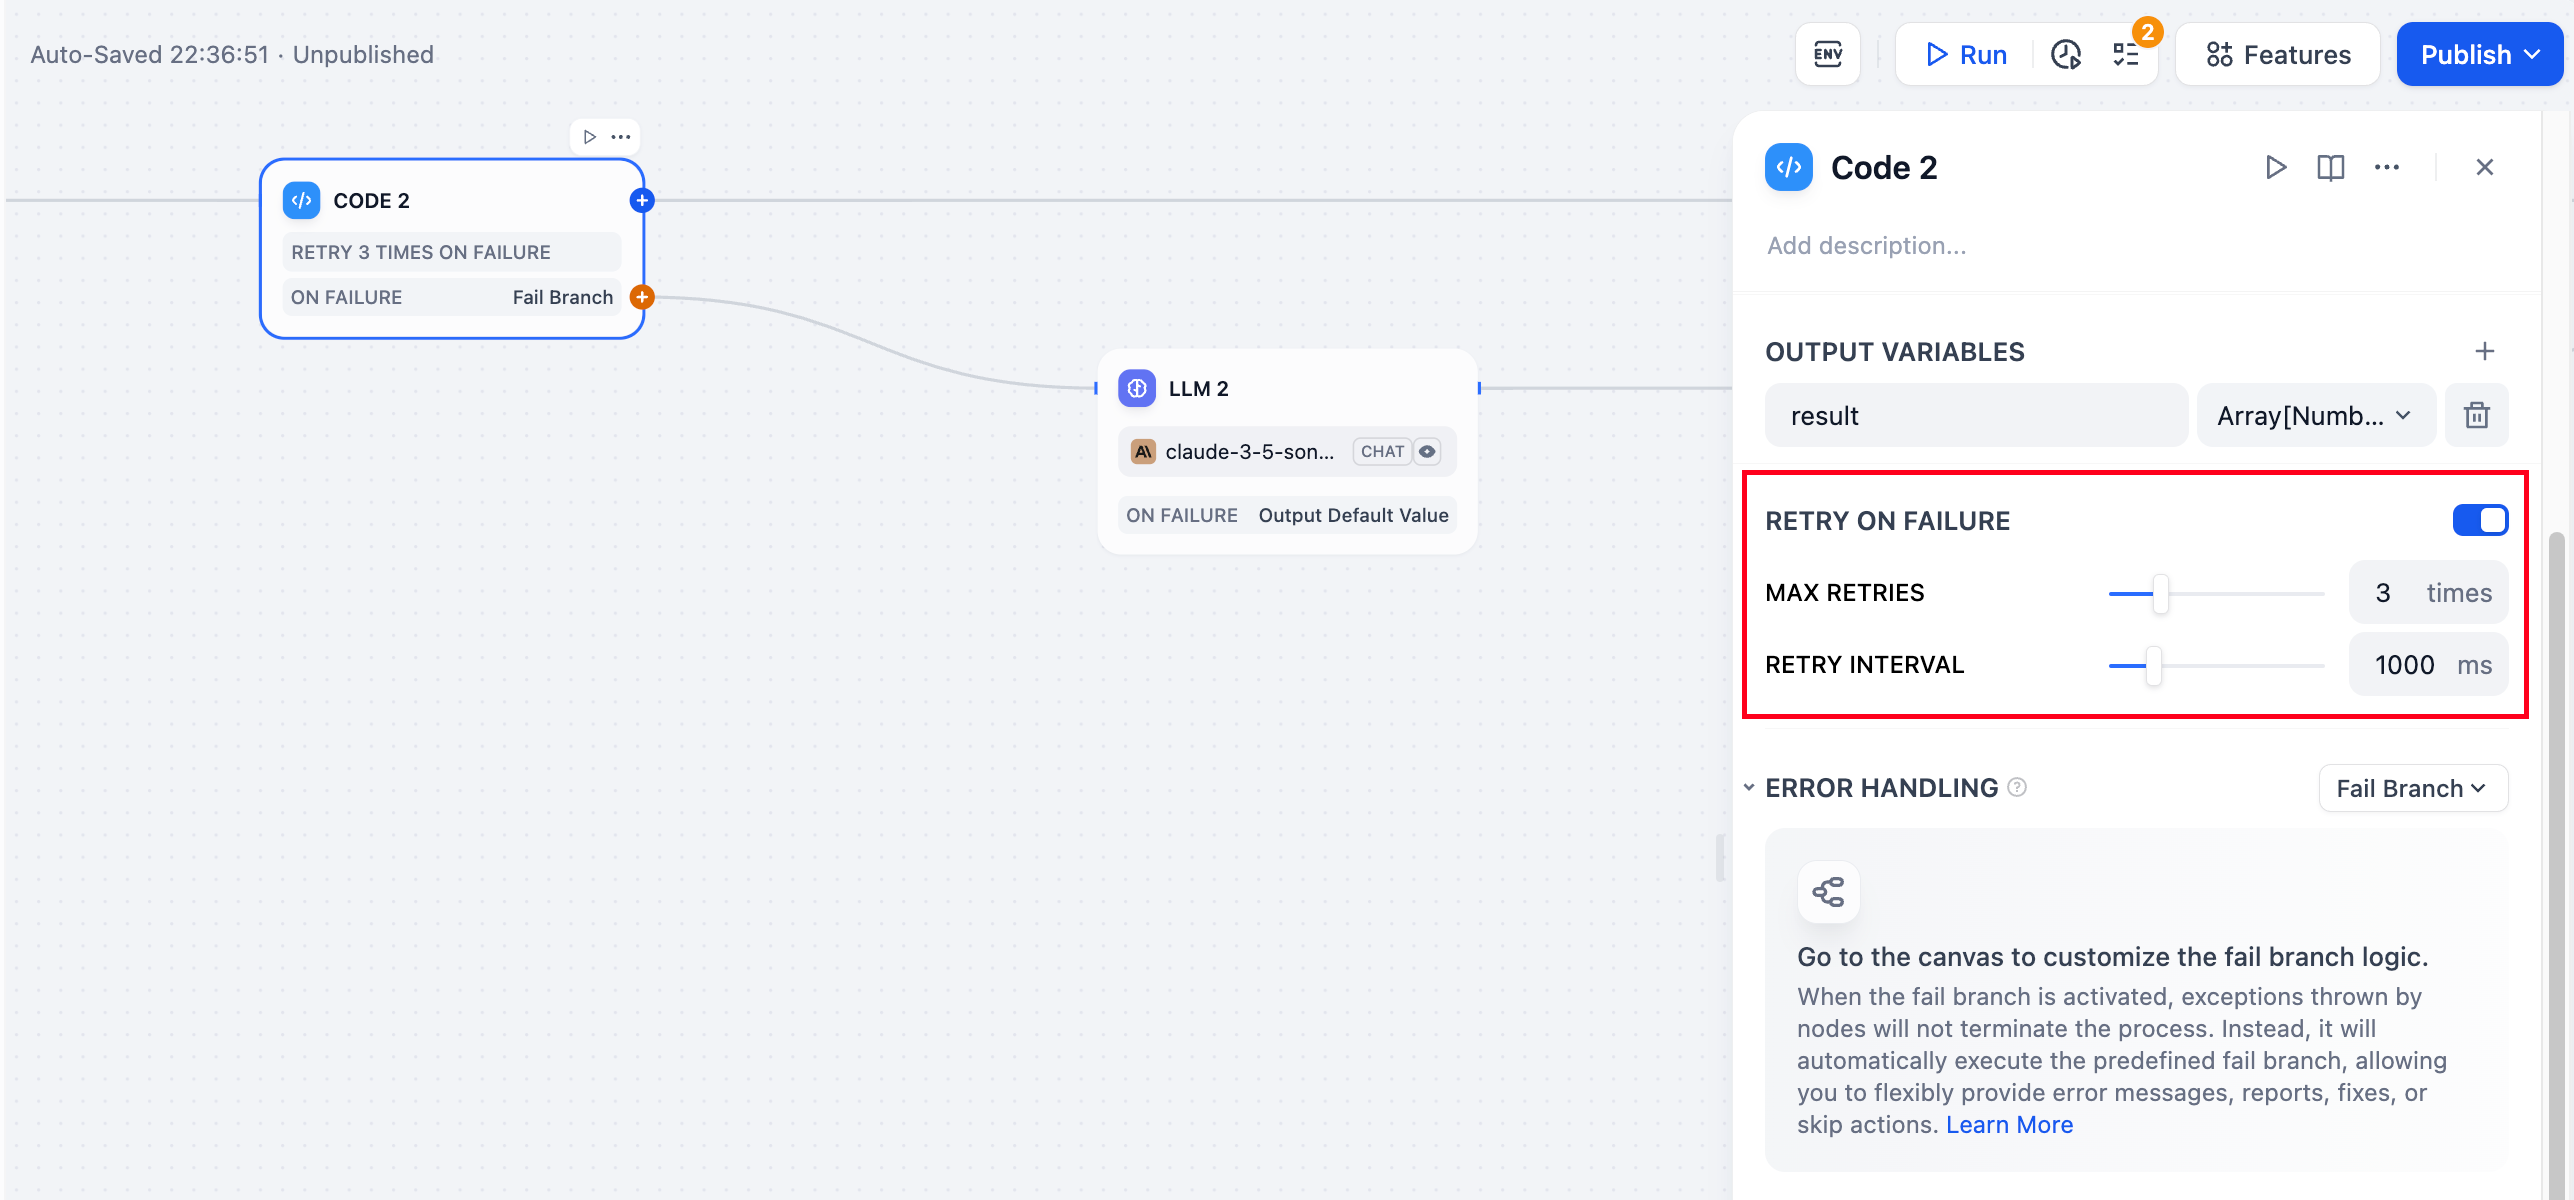Viewport: 2574px width, 1200px height.
Task: Open the Learn More link
Action: [x=2008, y=1124]
